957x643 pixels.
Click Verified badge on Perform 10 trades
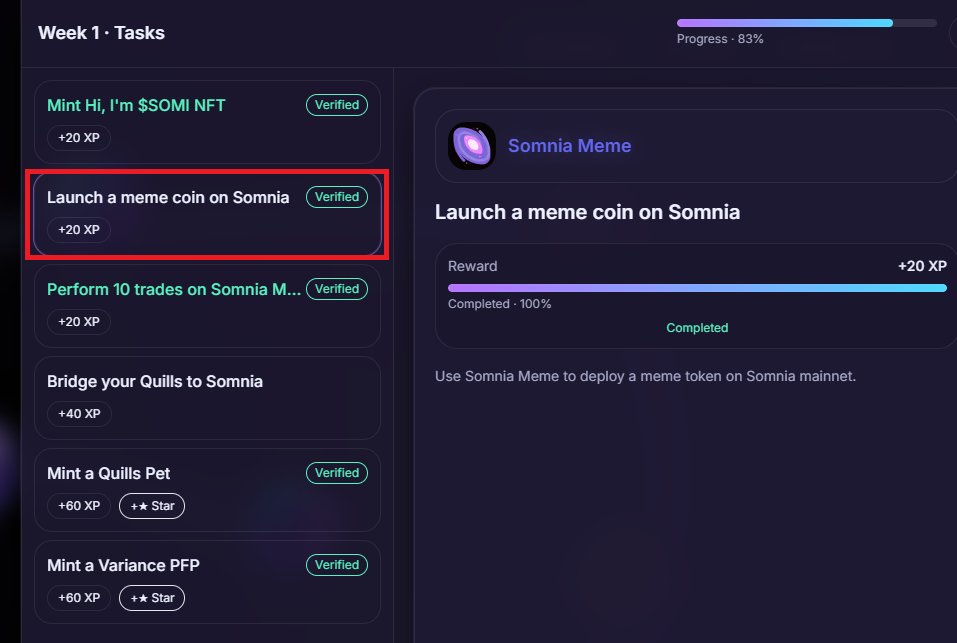point(337,289)
